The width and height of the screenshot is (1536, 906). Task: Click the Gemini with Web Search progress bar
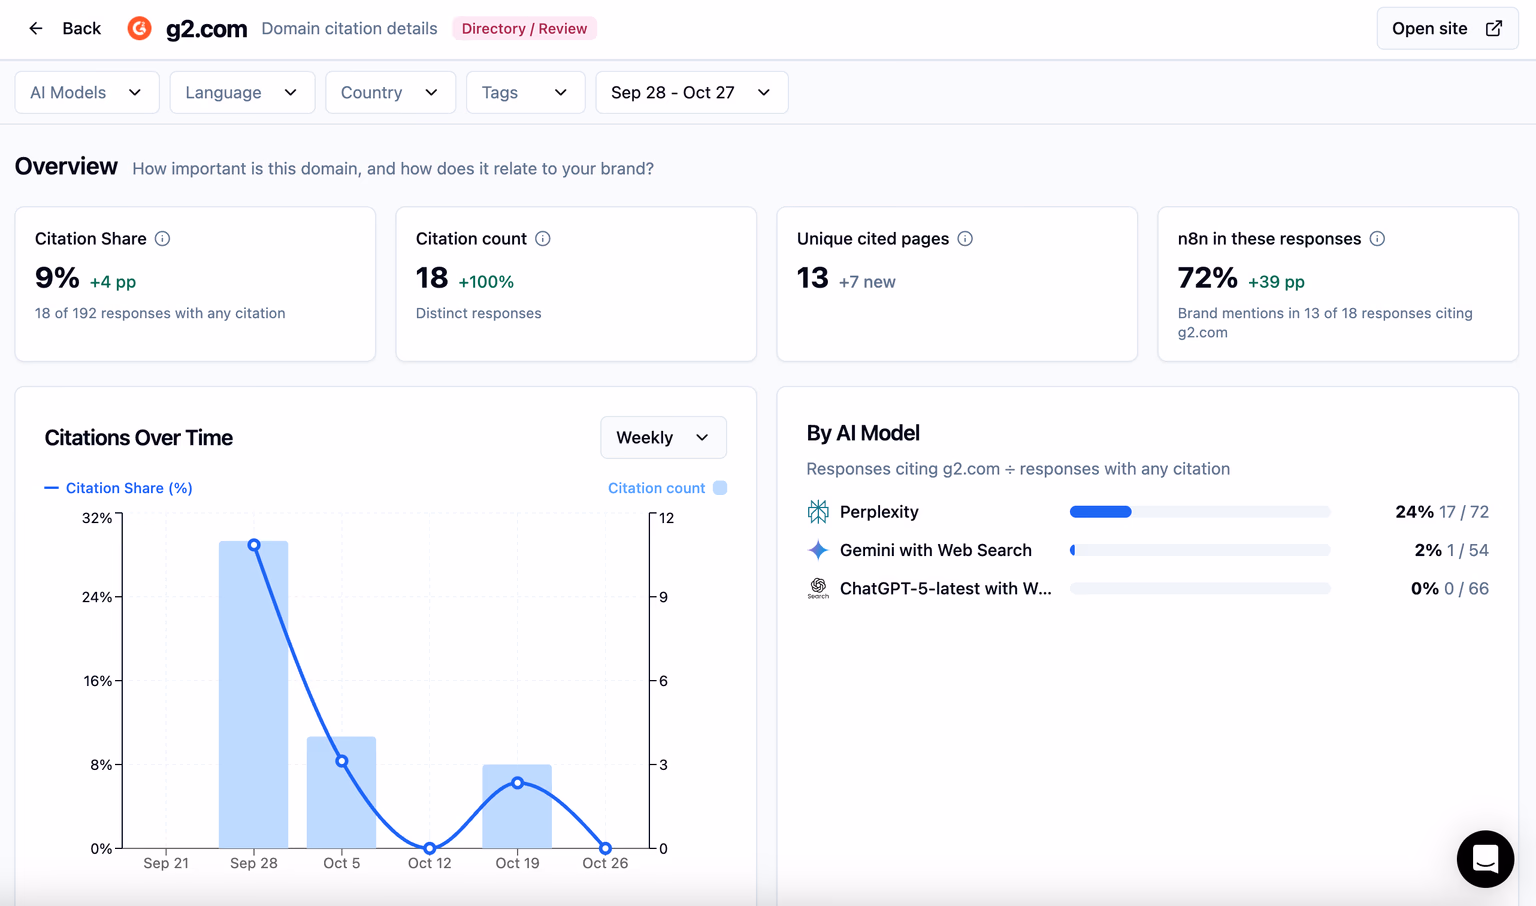click(1200, 550)
